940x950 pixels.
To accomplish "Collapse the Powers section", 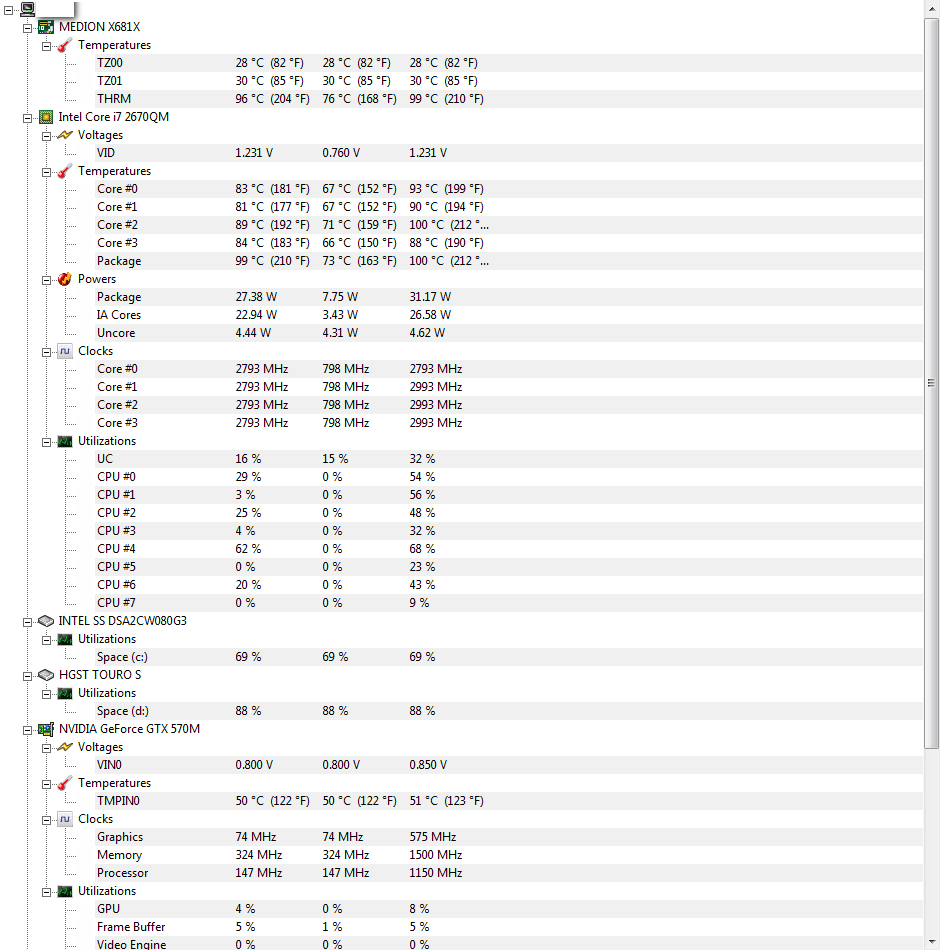I will point(46,281).
